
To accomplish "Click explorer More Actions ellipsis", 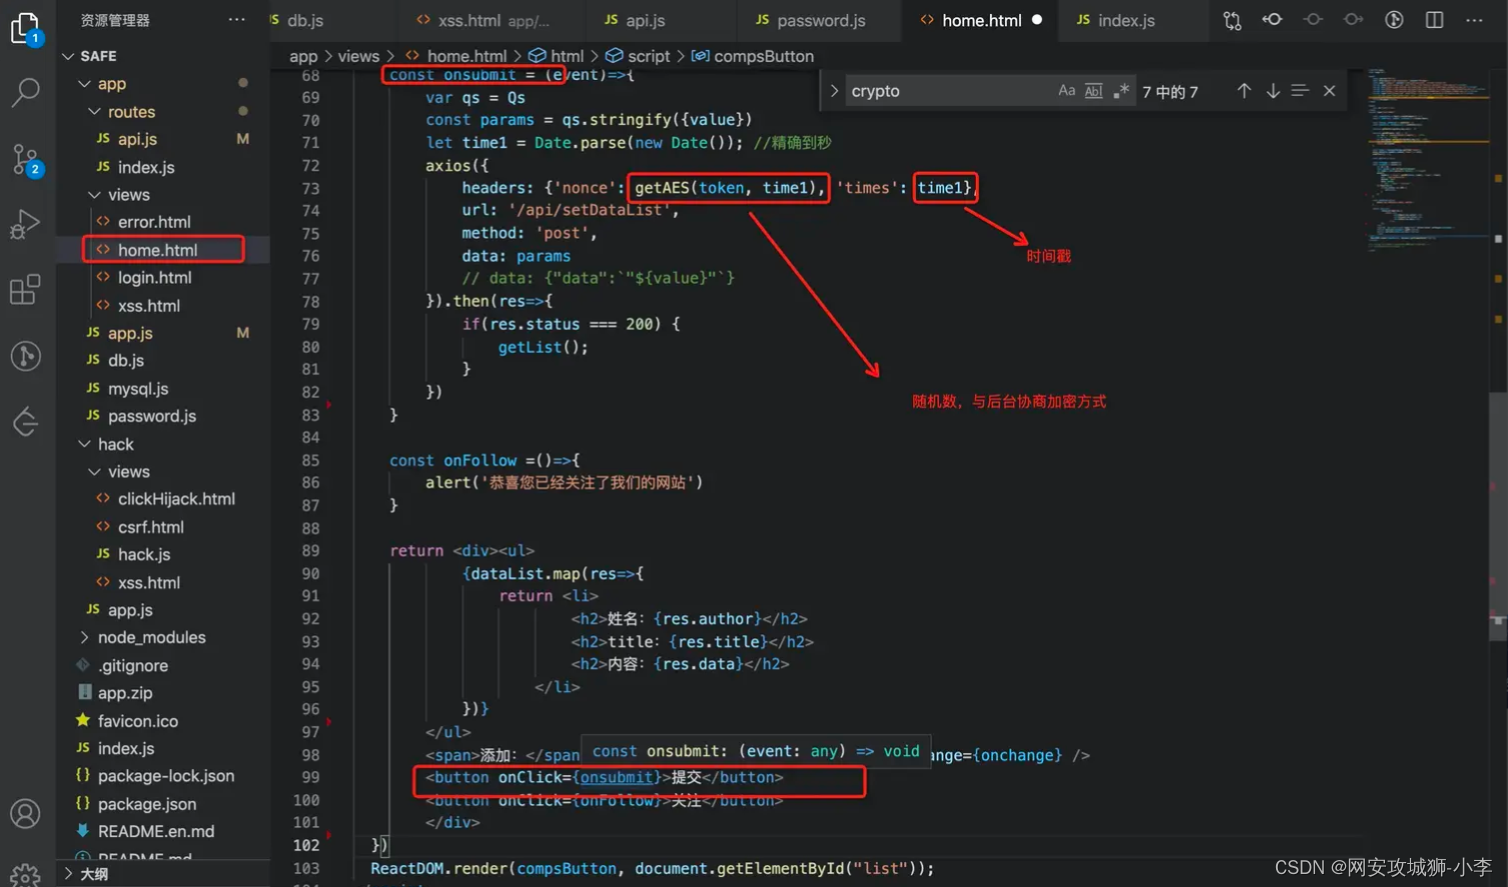I will point(237,19).
